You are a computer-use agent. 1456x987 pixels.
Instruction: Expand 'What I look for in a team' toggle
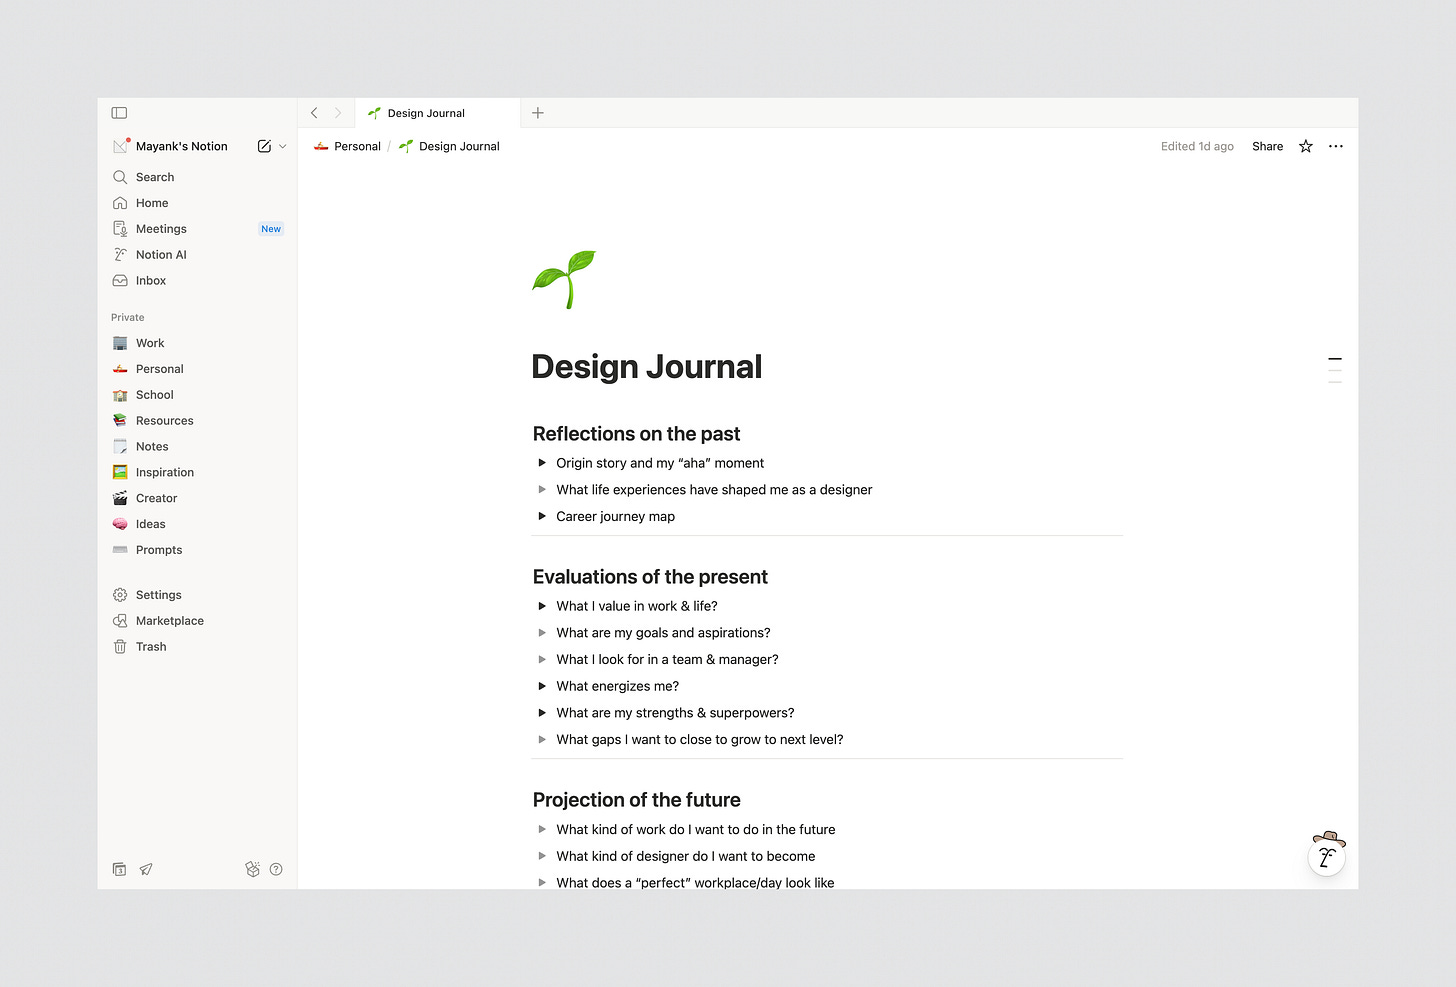click(x=542, y=659)
